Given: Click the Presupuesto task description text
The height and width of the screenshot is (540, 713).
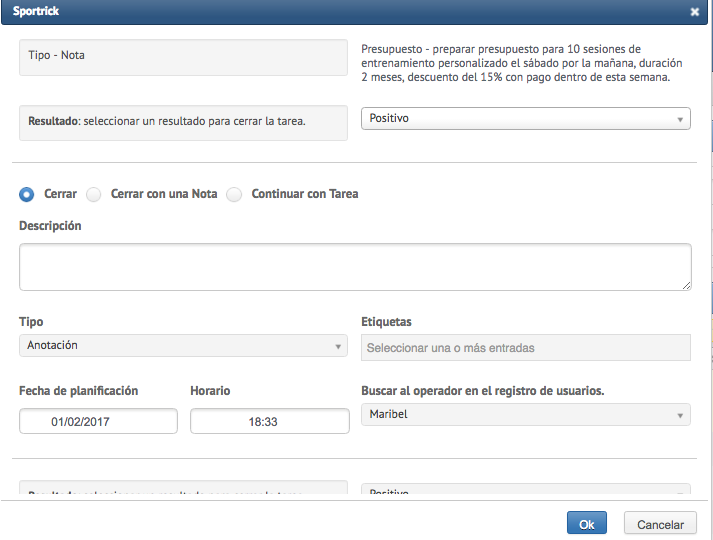Looking at the screenshot, I should click(x=522, y=63).
